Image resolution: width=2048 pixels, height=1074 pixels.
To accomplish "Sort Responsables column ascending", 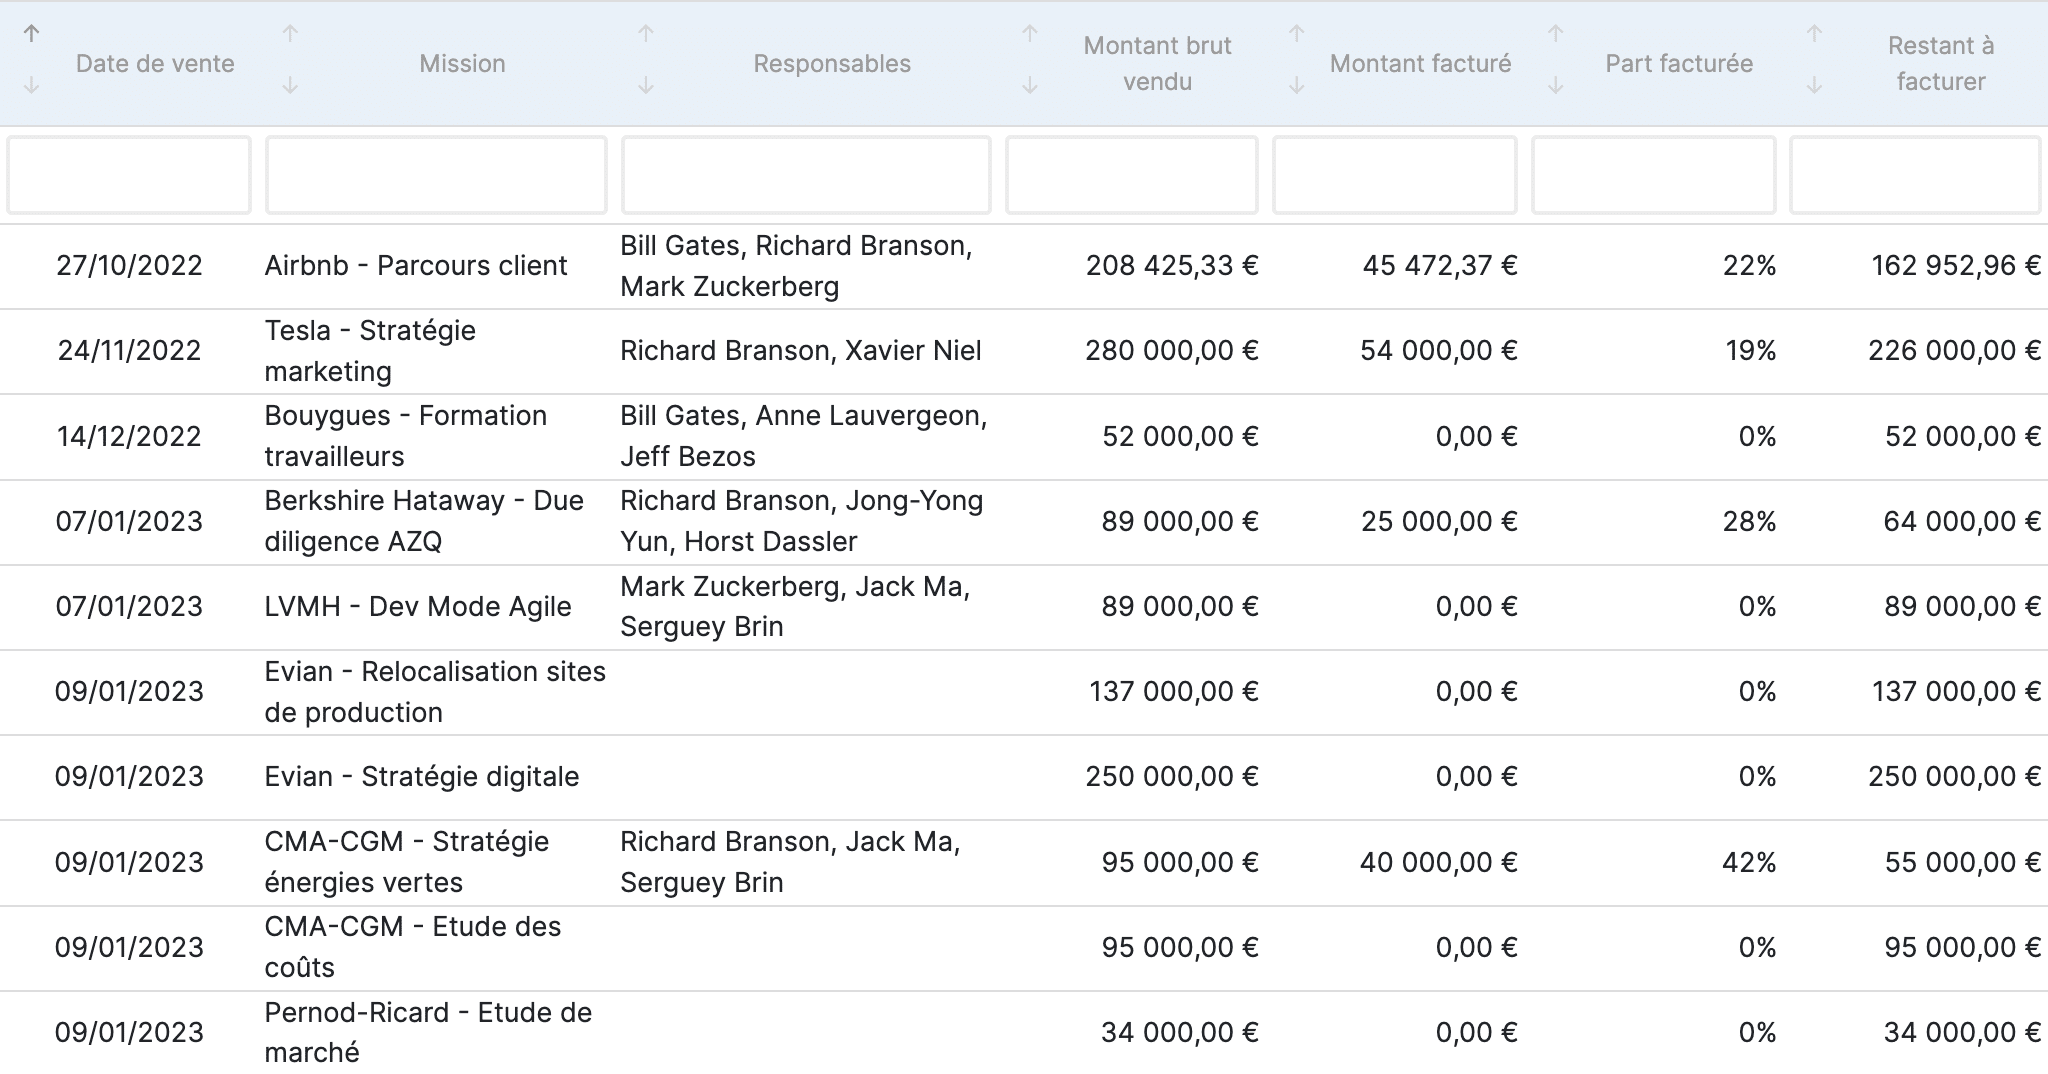I will point(646,34).
